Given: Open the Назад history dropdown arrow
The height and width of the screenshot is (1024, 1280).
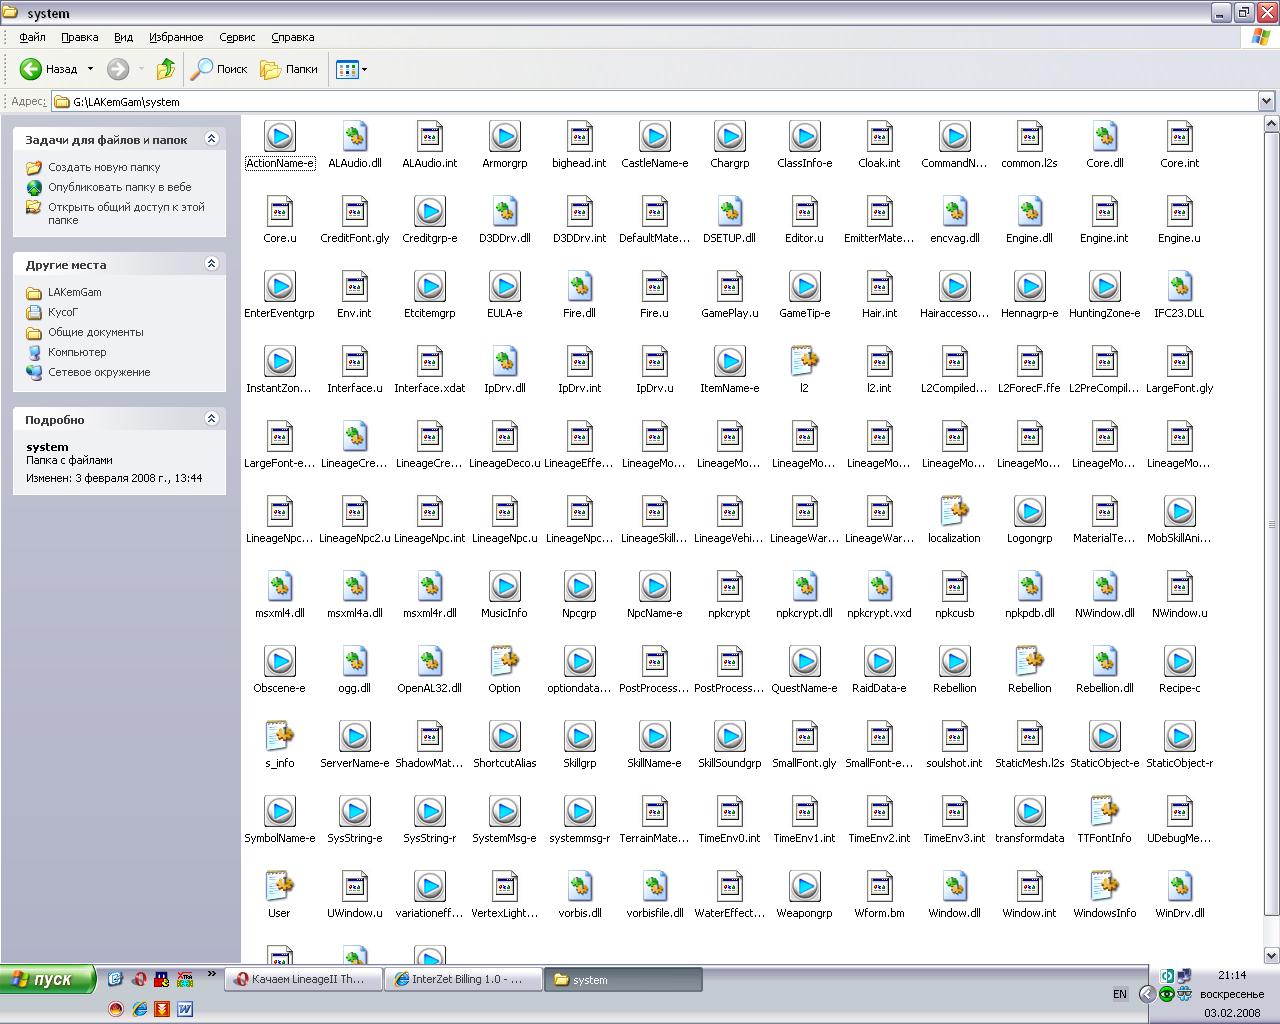Looking at the screenshot, I should point(90,69).
